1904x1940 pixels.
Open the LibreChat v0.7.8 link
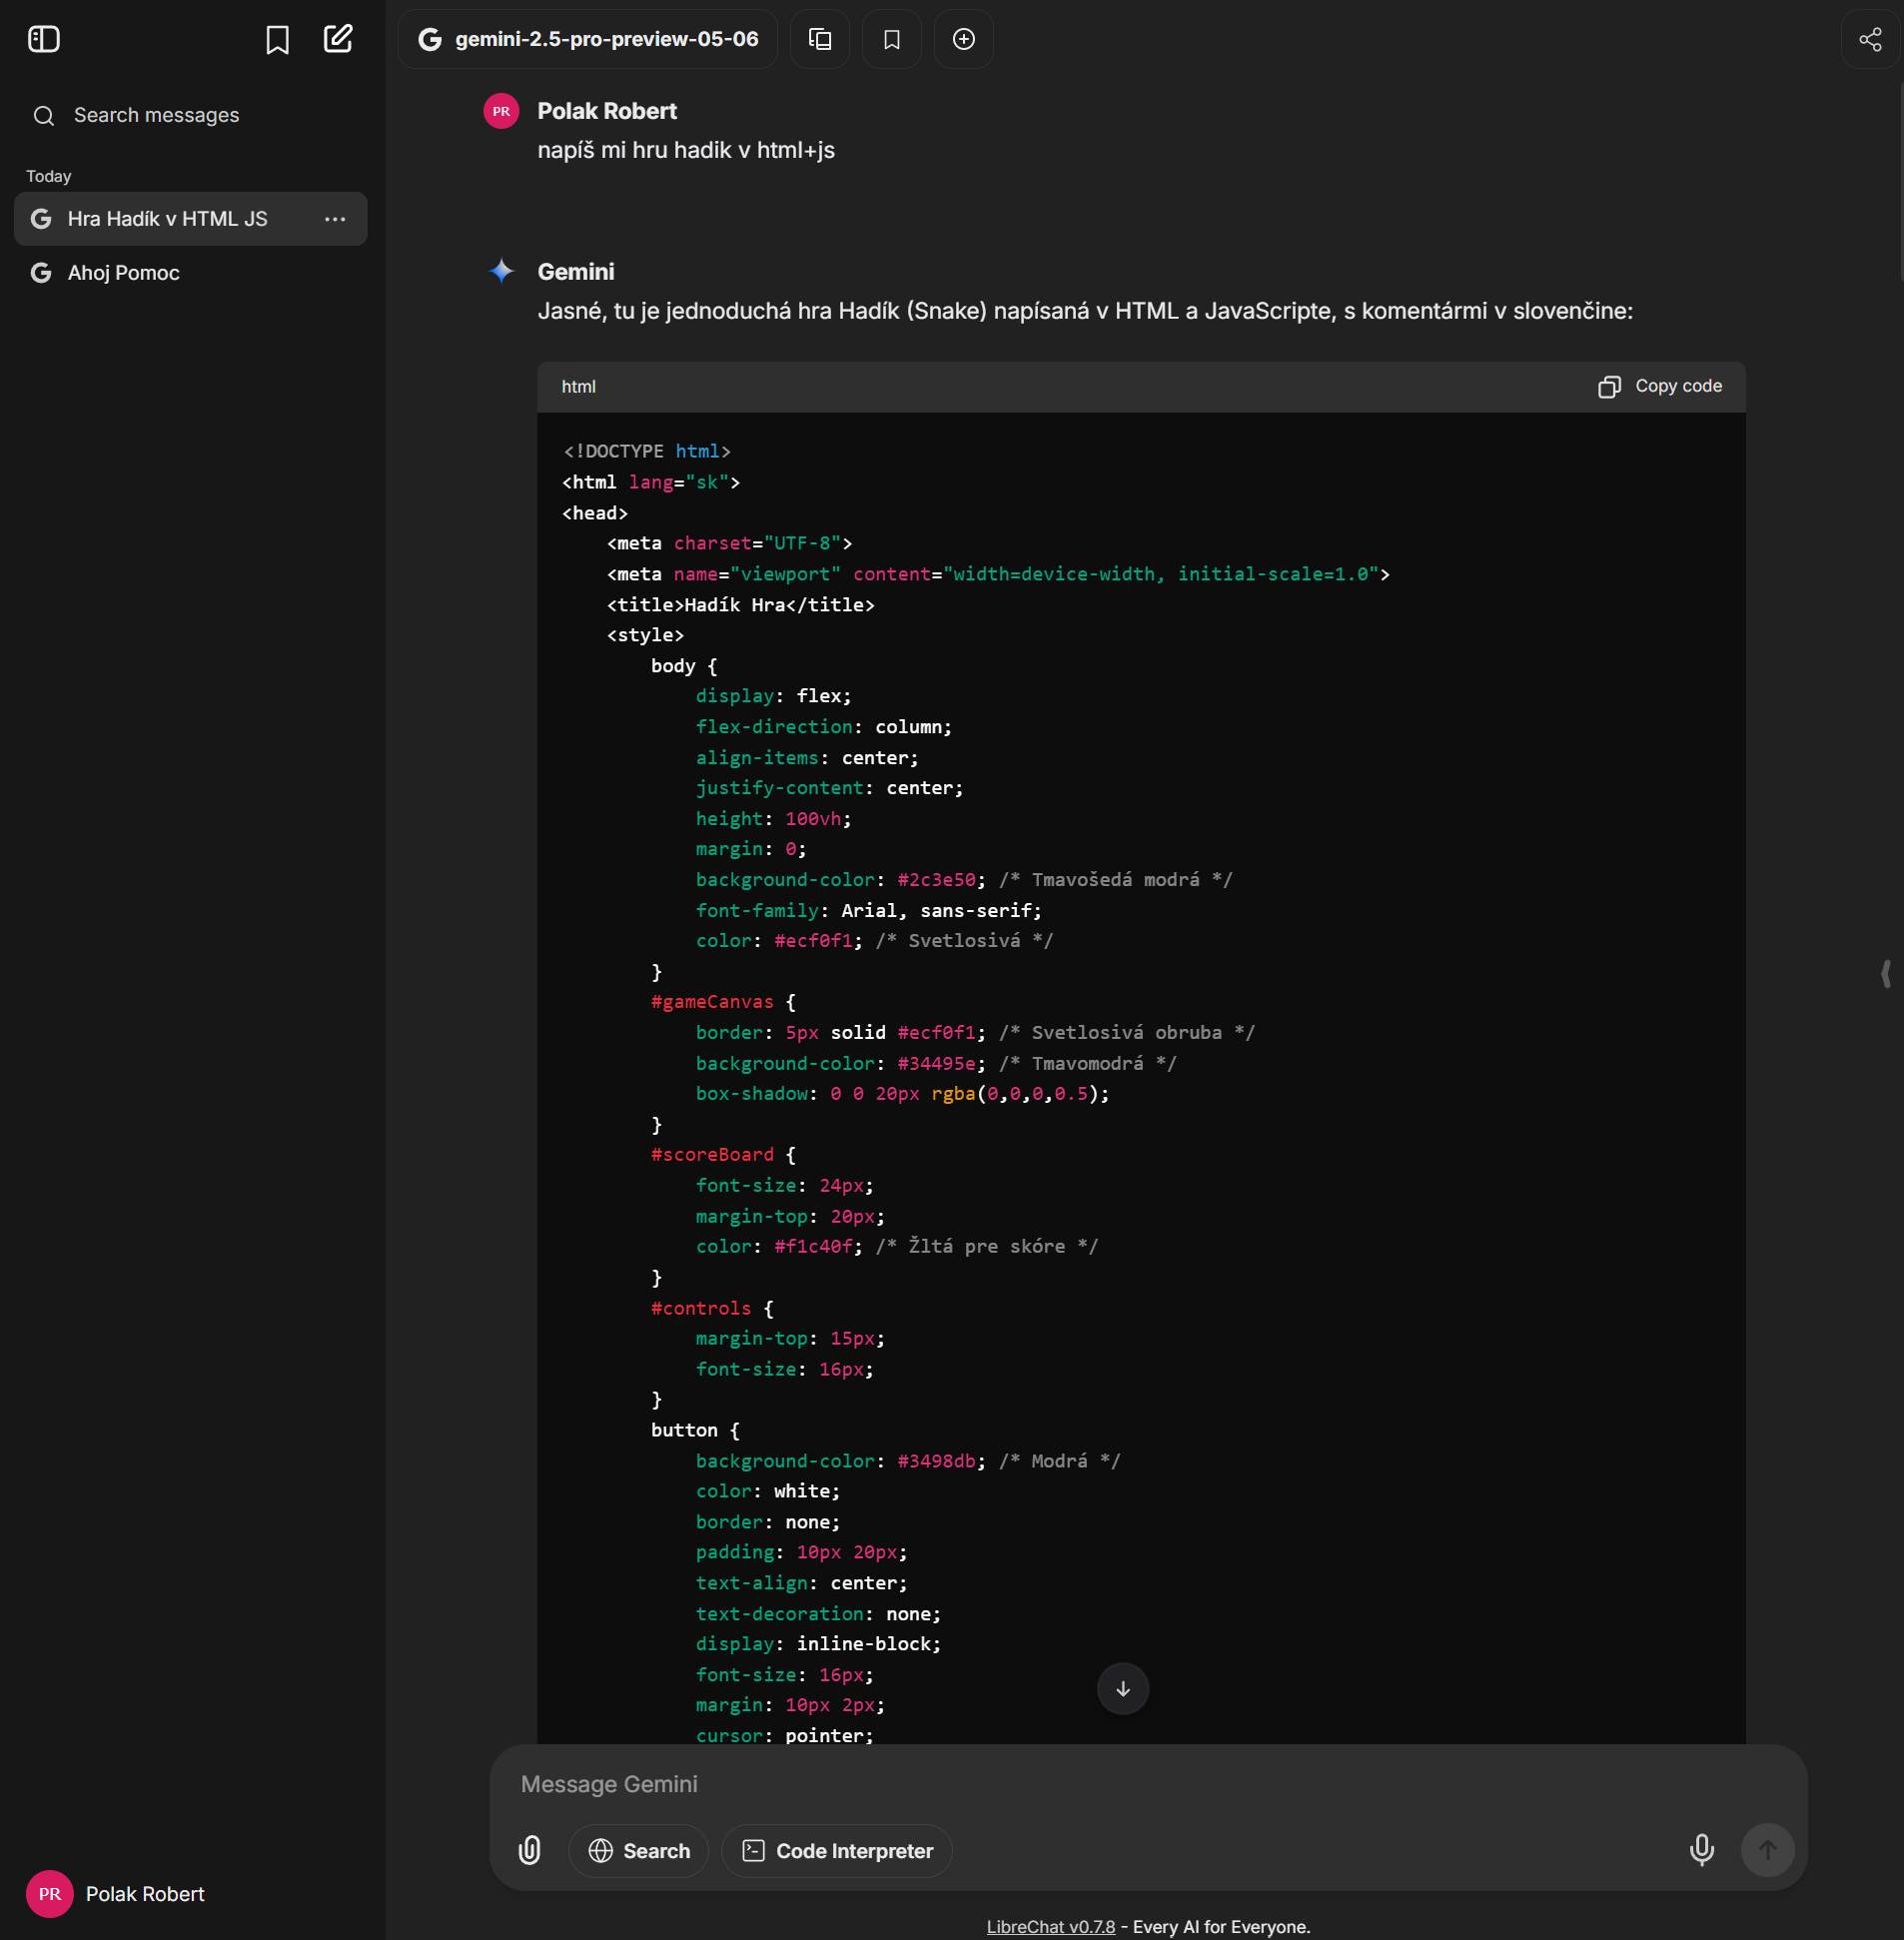(x=1051, y=1926)
